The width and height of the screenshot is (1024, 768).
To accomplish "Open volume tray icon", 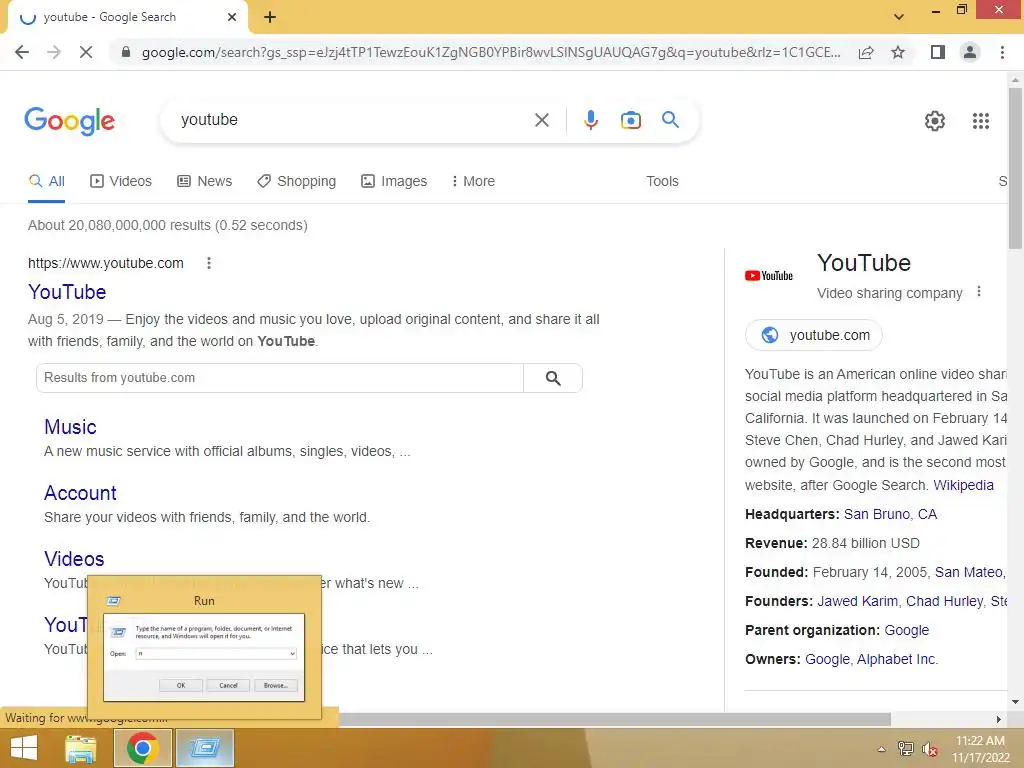I will click(x=930, y=749).
